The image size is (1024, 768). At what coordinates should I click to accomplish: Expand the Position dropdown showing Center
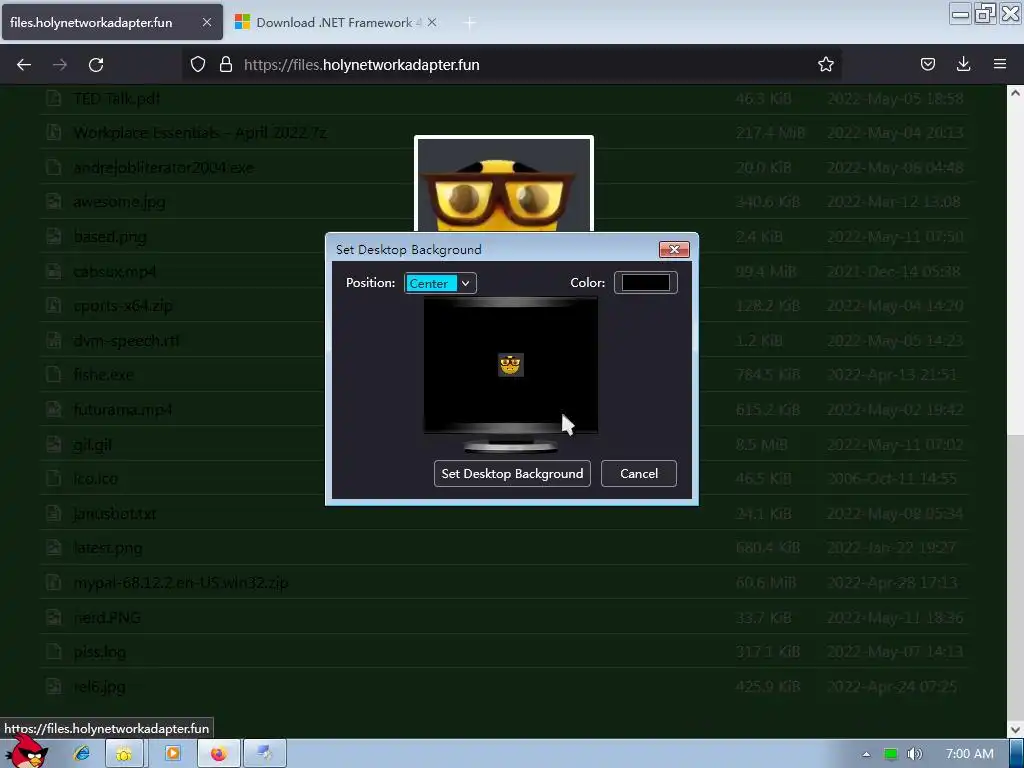point(440,283)
